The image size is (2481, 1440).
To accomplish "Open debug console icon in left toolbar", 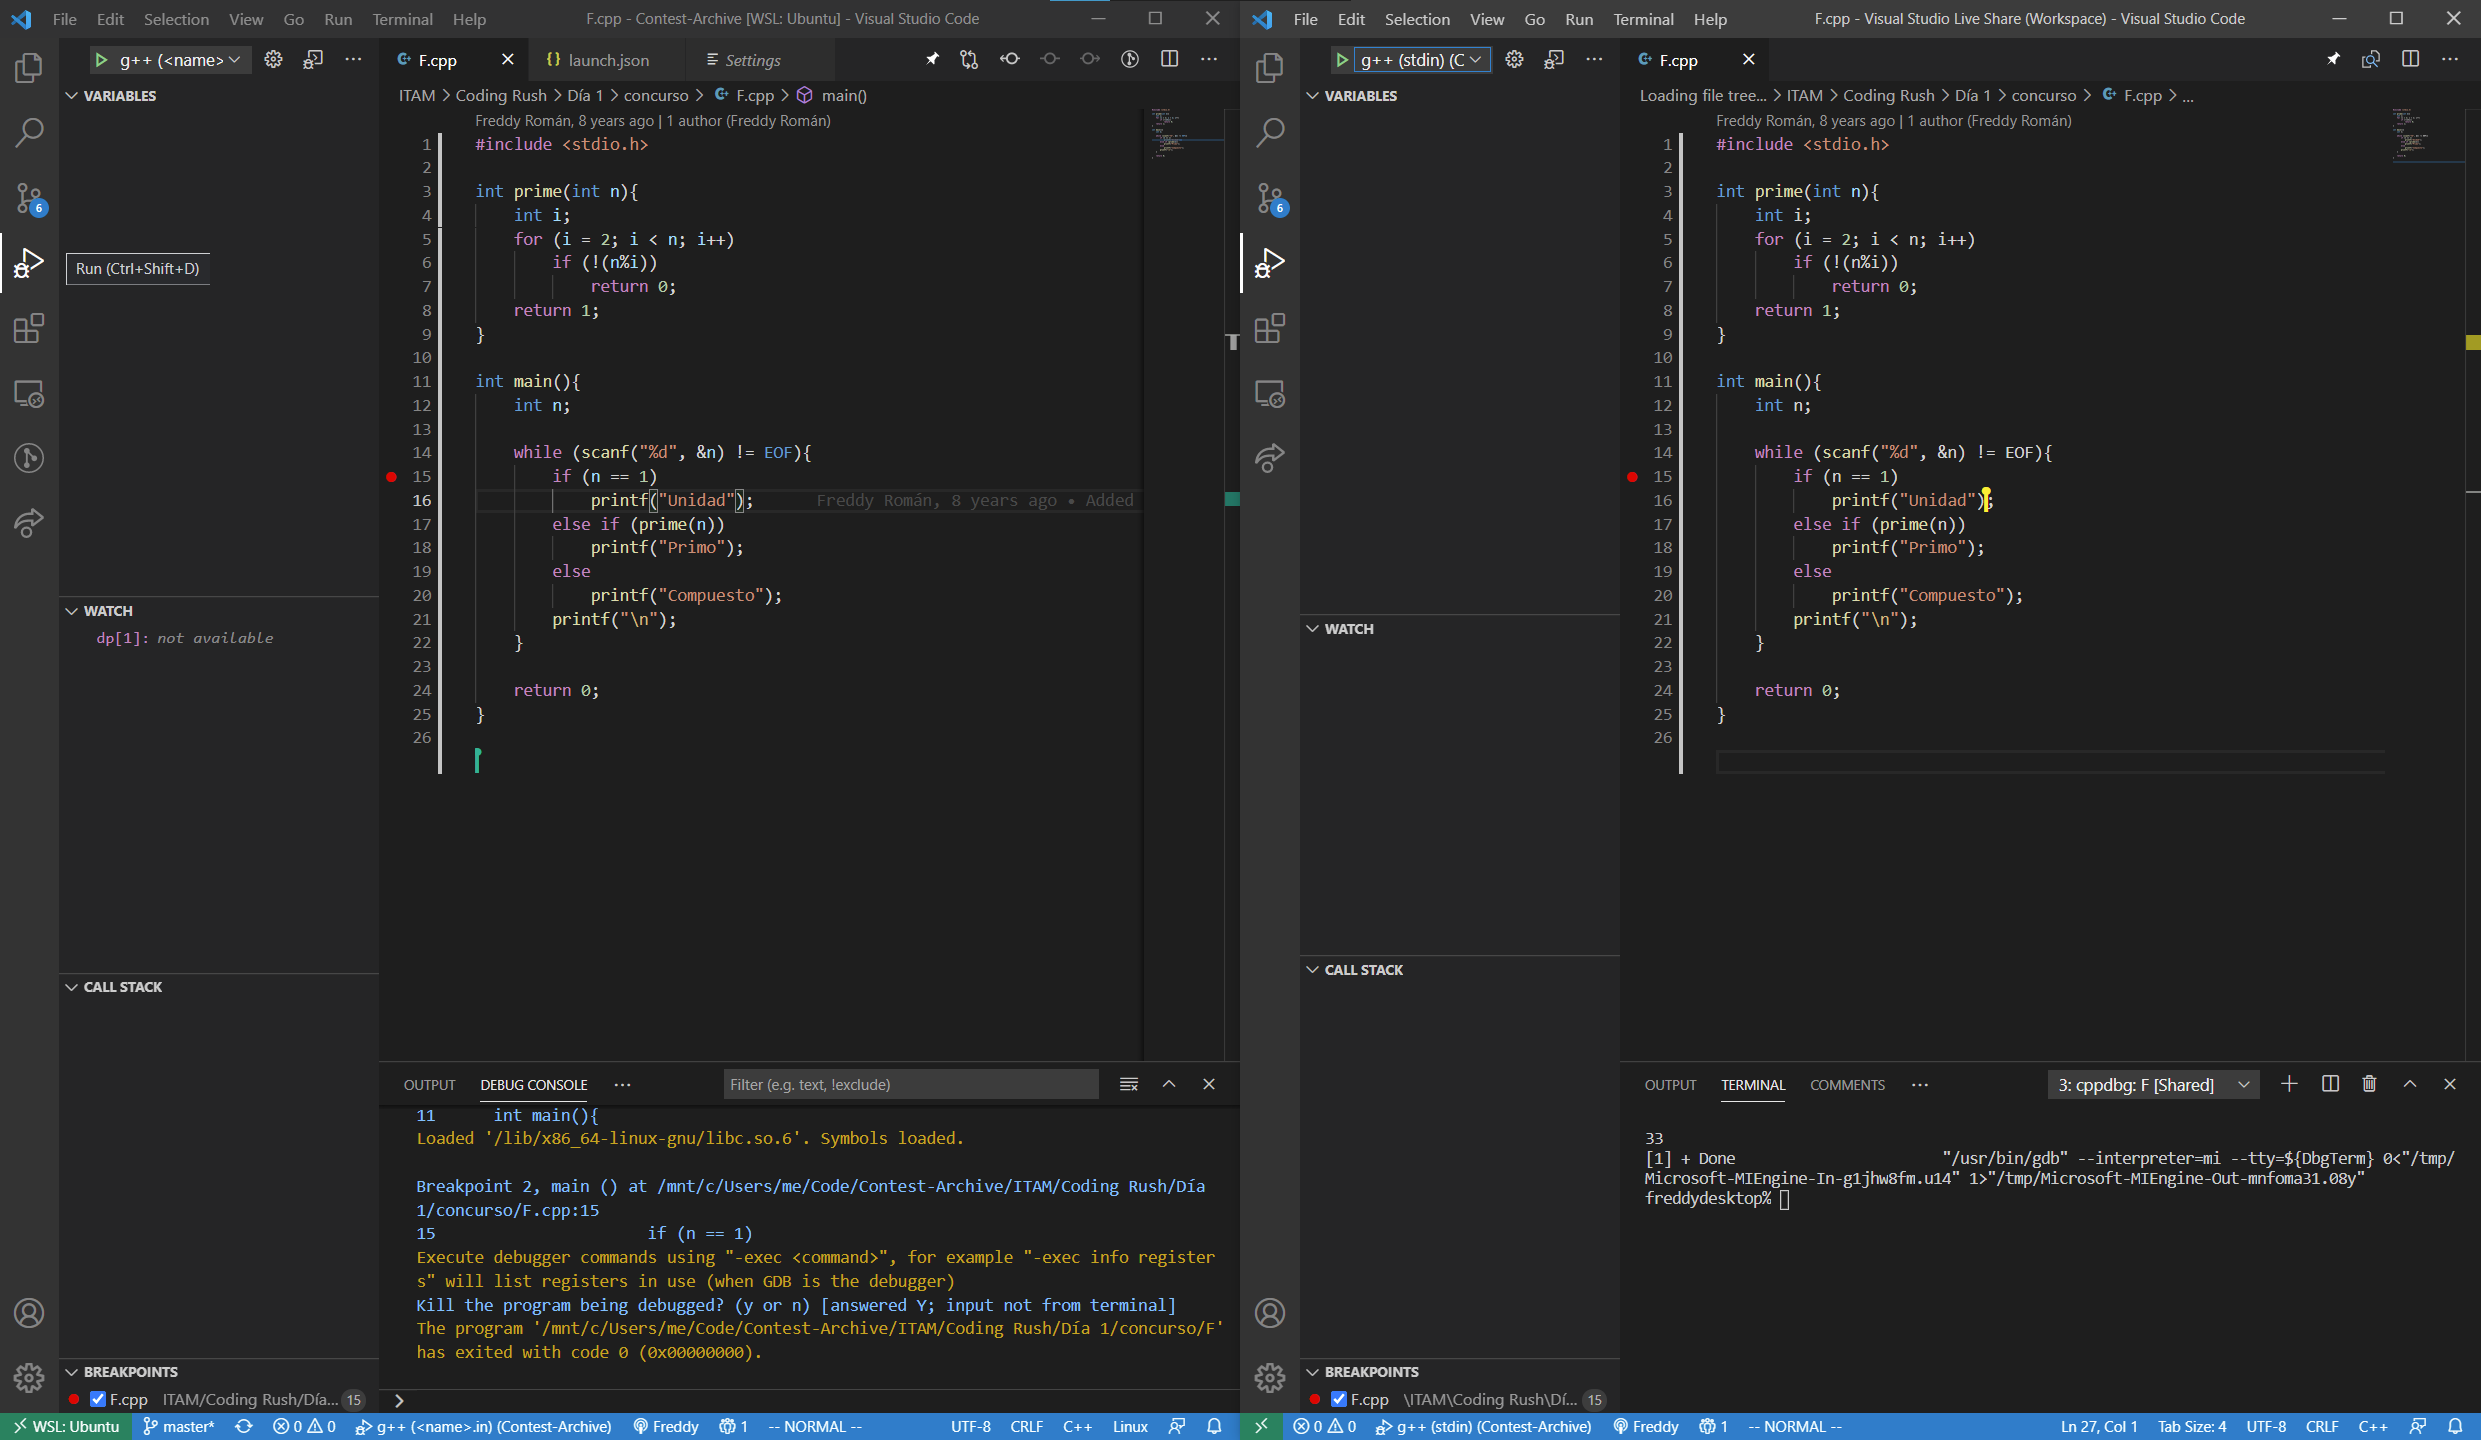I will pos(313,60).
